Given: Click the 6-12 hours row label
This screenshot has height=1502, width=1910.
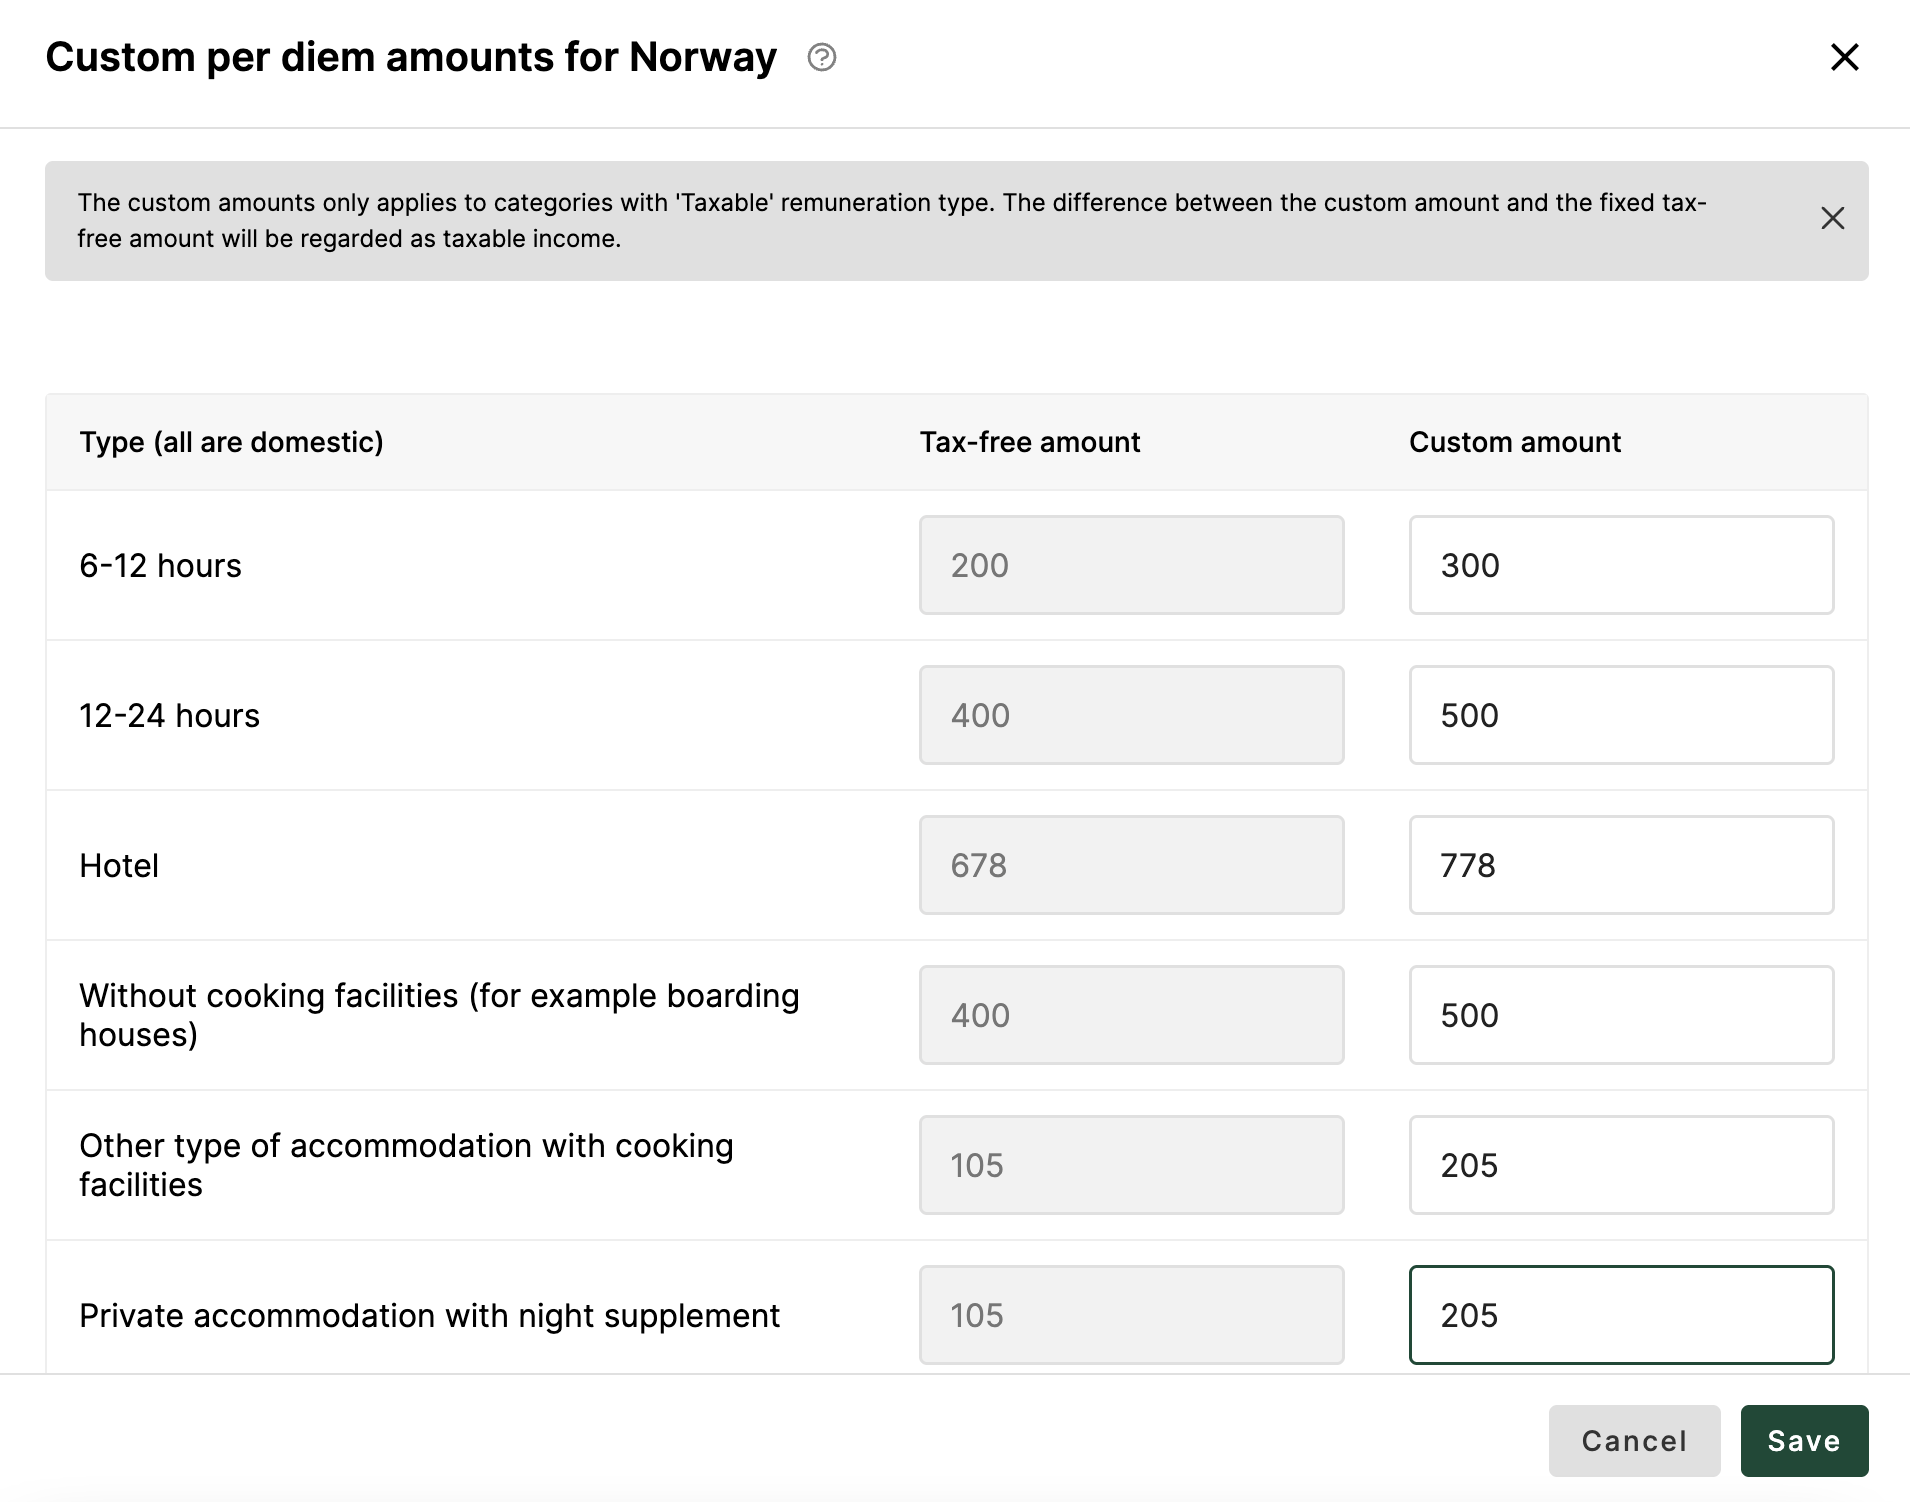Looking at the screenshot, I should click(160, 565).
